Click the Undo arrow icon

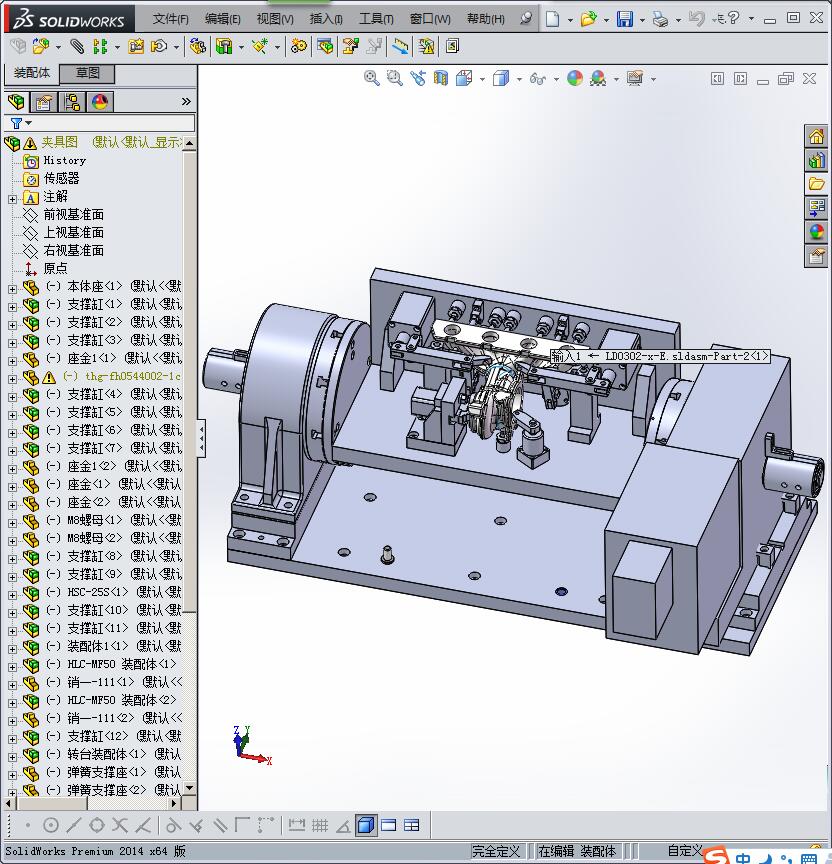coord(696,19)
